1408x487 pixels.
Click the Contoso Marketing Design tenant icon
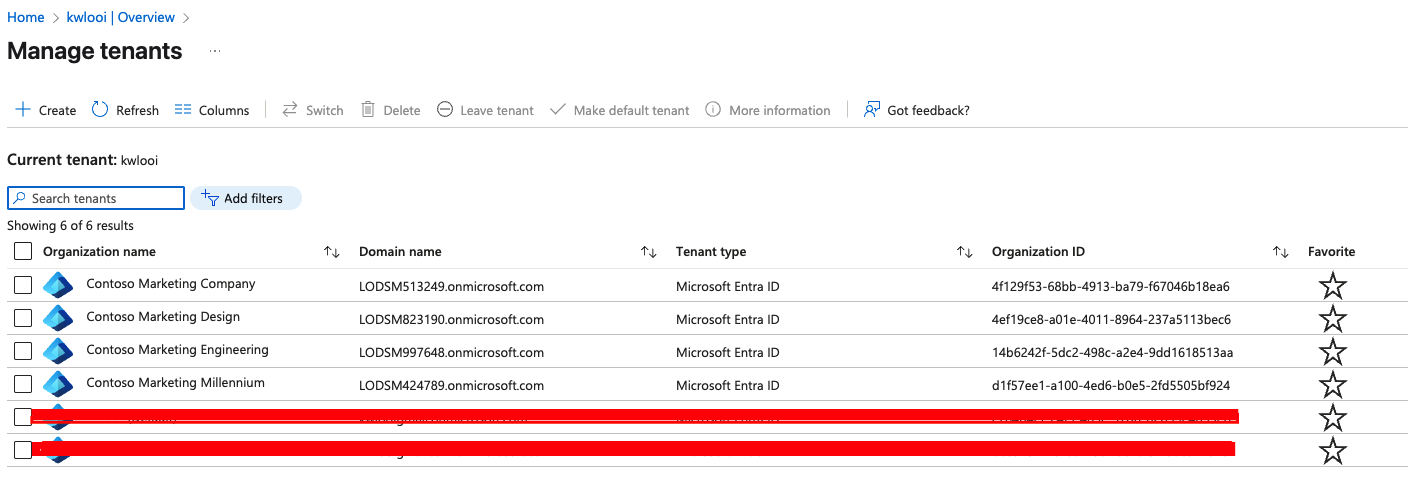[59, 319]
